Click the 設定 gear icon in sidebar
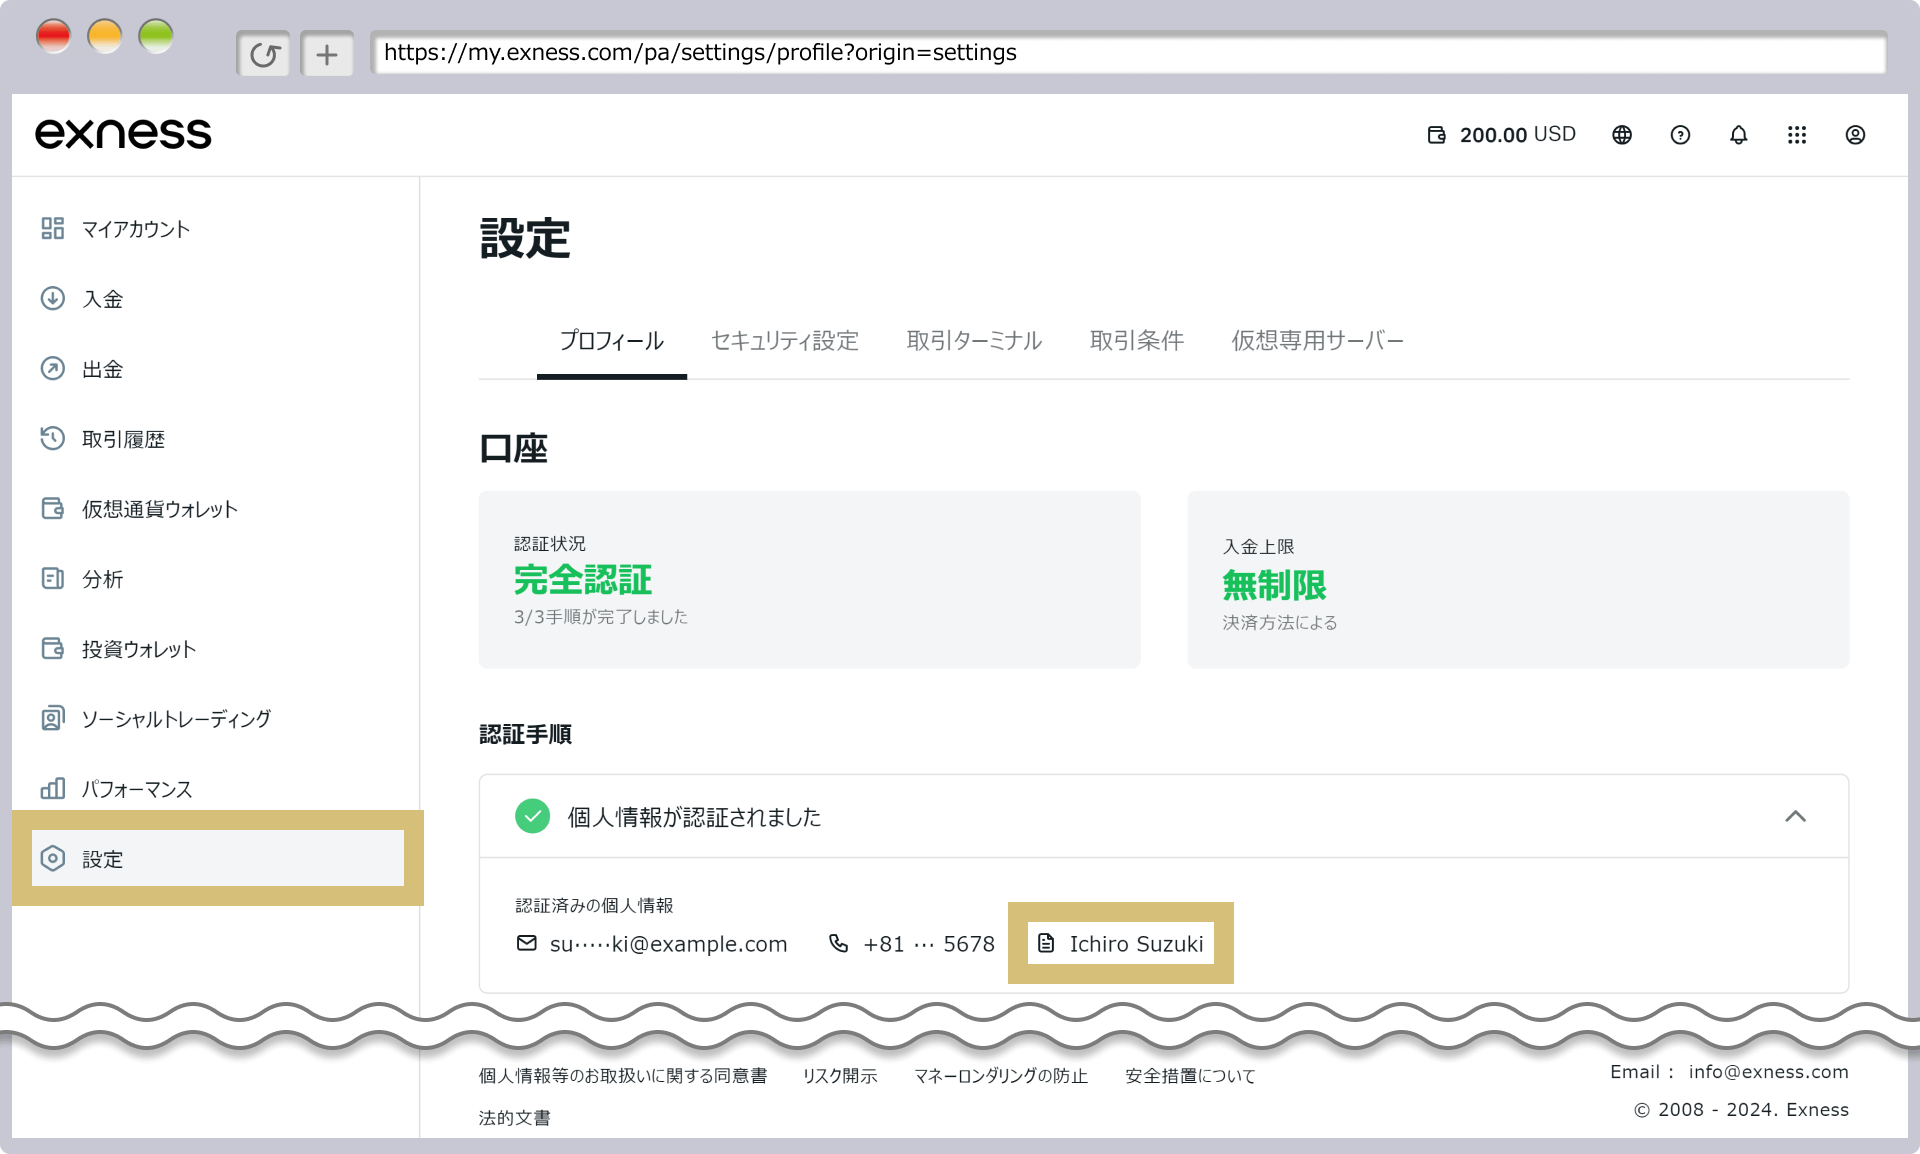The height and width of the screenshot is (1154, 1920). 53,859
